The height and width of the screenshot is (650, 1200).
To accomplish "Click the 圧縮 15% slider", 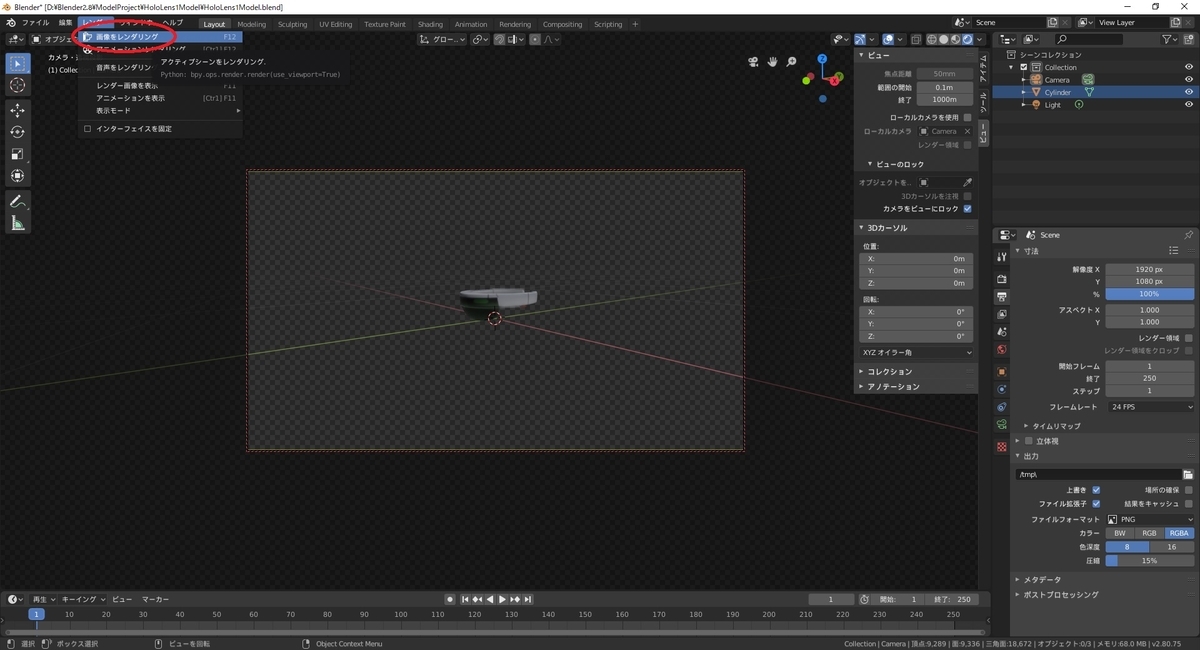I will pyautogui.click(x=1150, y=560).
